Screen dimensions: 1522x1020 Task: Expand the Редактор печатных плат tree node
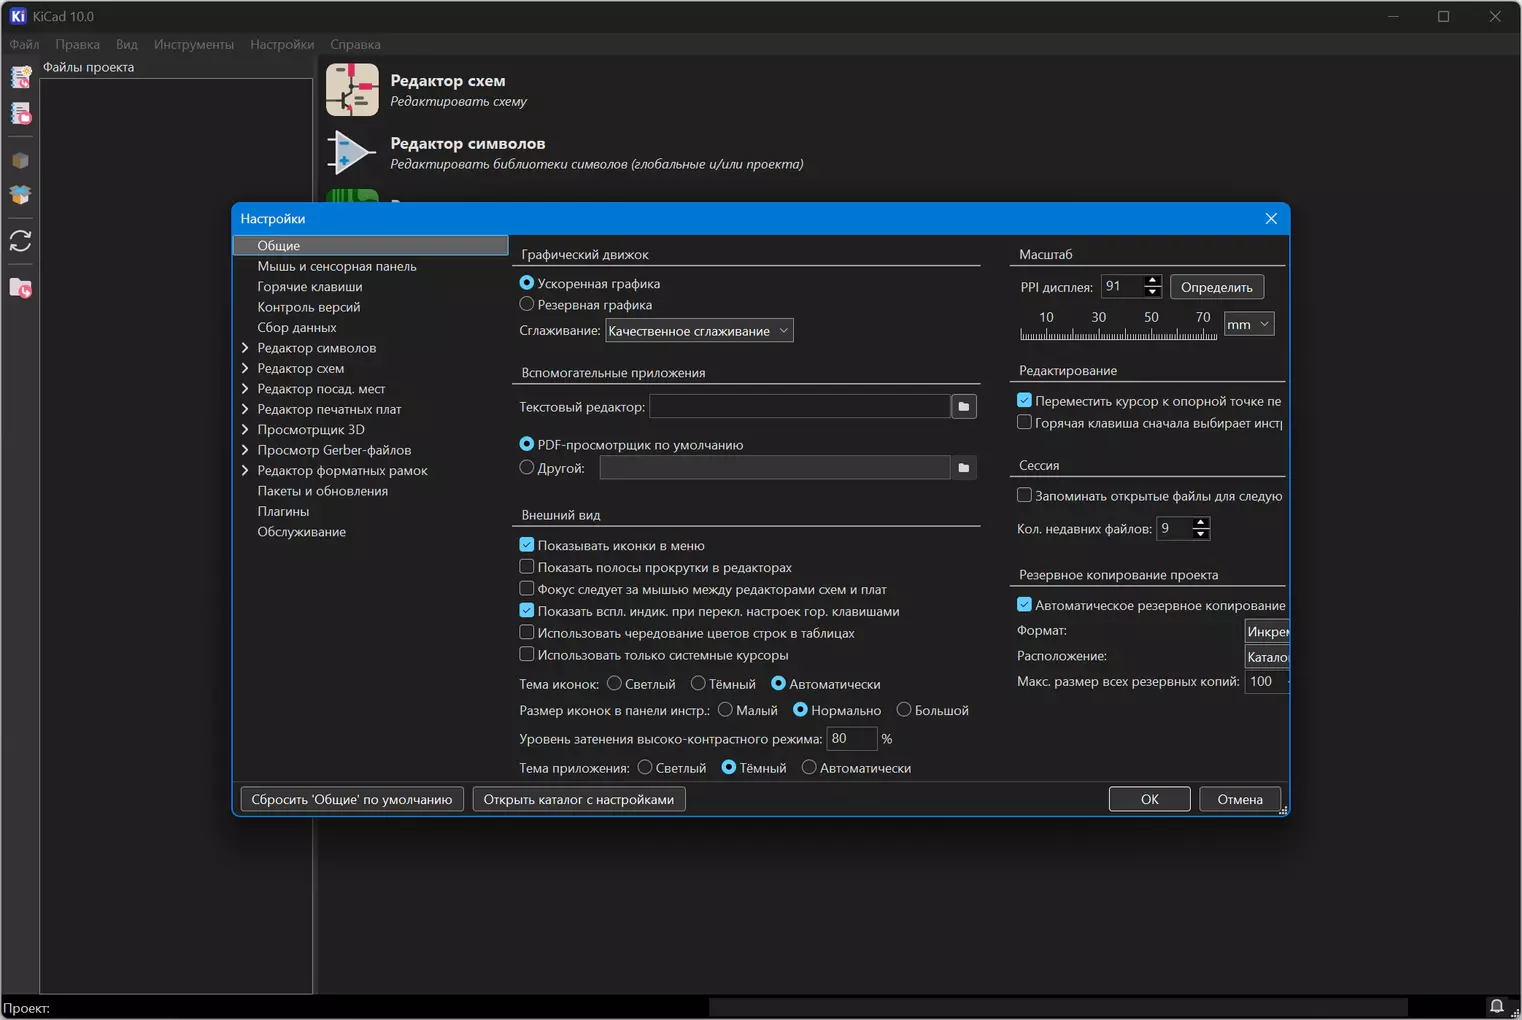click(245, 409)
